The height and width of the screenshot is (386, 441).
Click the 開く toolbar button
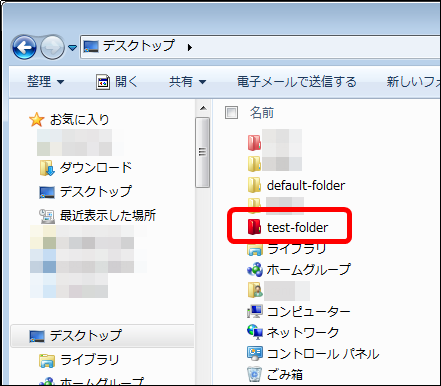[117, 82]
